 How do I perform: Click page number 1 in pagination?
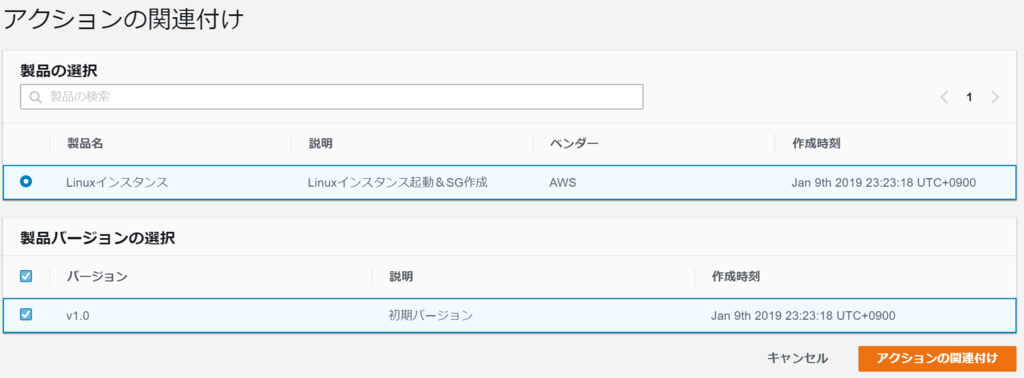pyautogui.click(x=969, y=97)
